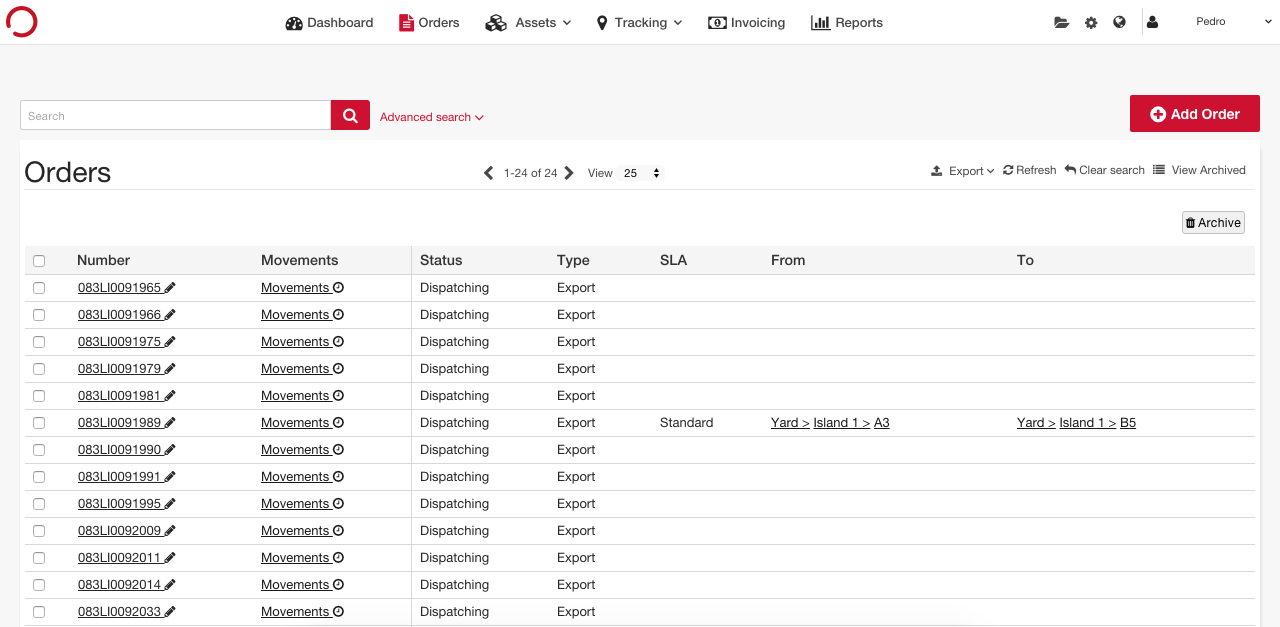
Task: Click the user profile icon
Action: (x=1152, y=22)
